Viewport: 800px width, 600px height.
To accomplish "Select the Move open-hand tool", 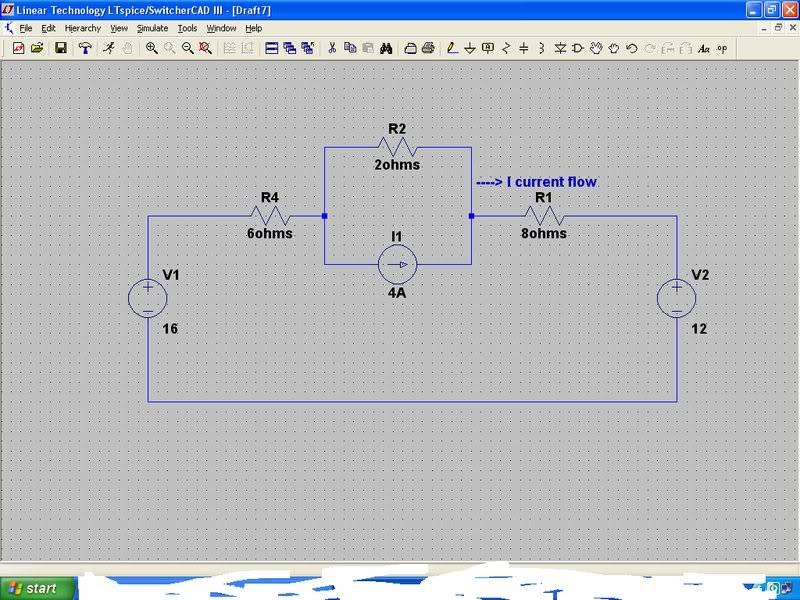I will point(596,48).
